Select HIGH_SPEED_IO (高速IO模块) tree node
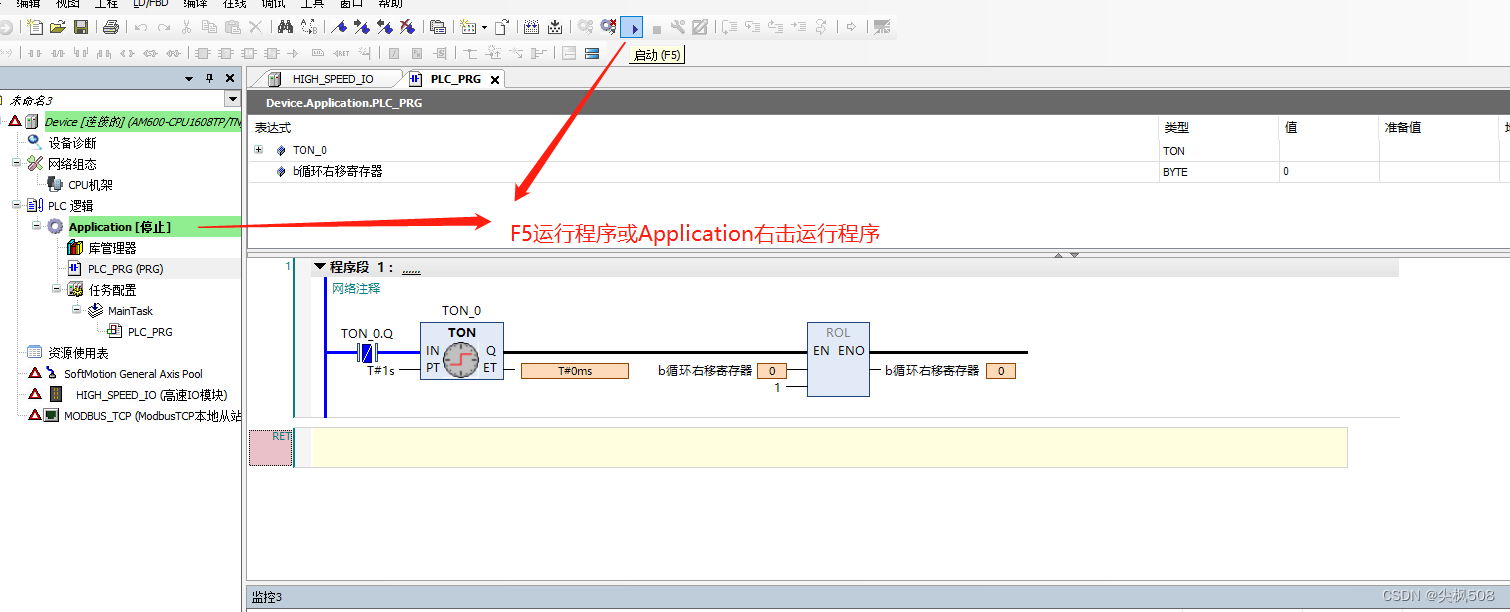The height and width of the screenshot is (612, 1510). pos(151,395)
